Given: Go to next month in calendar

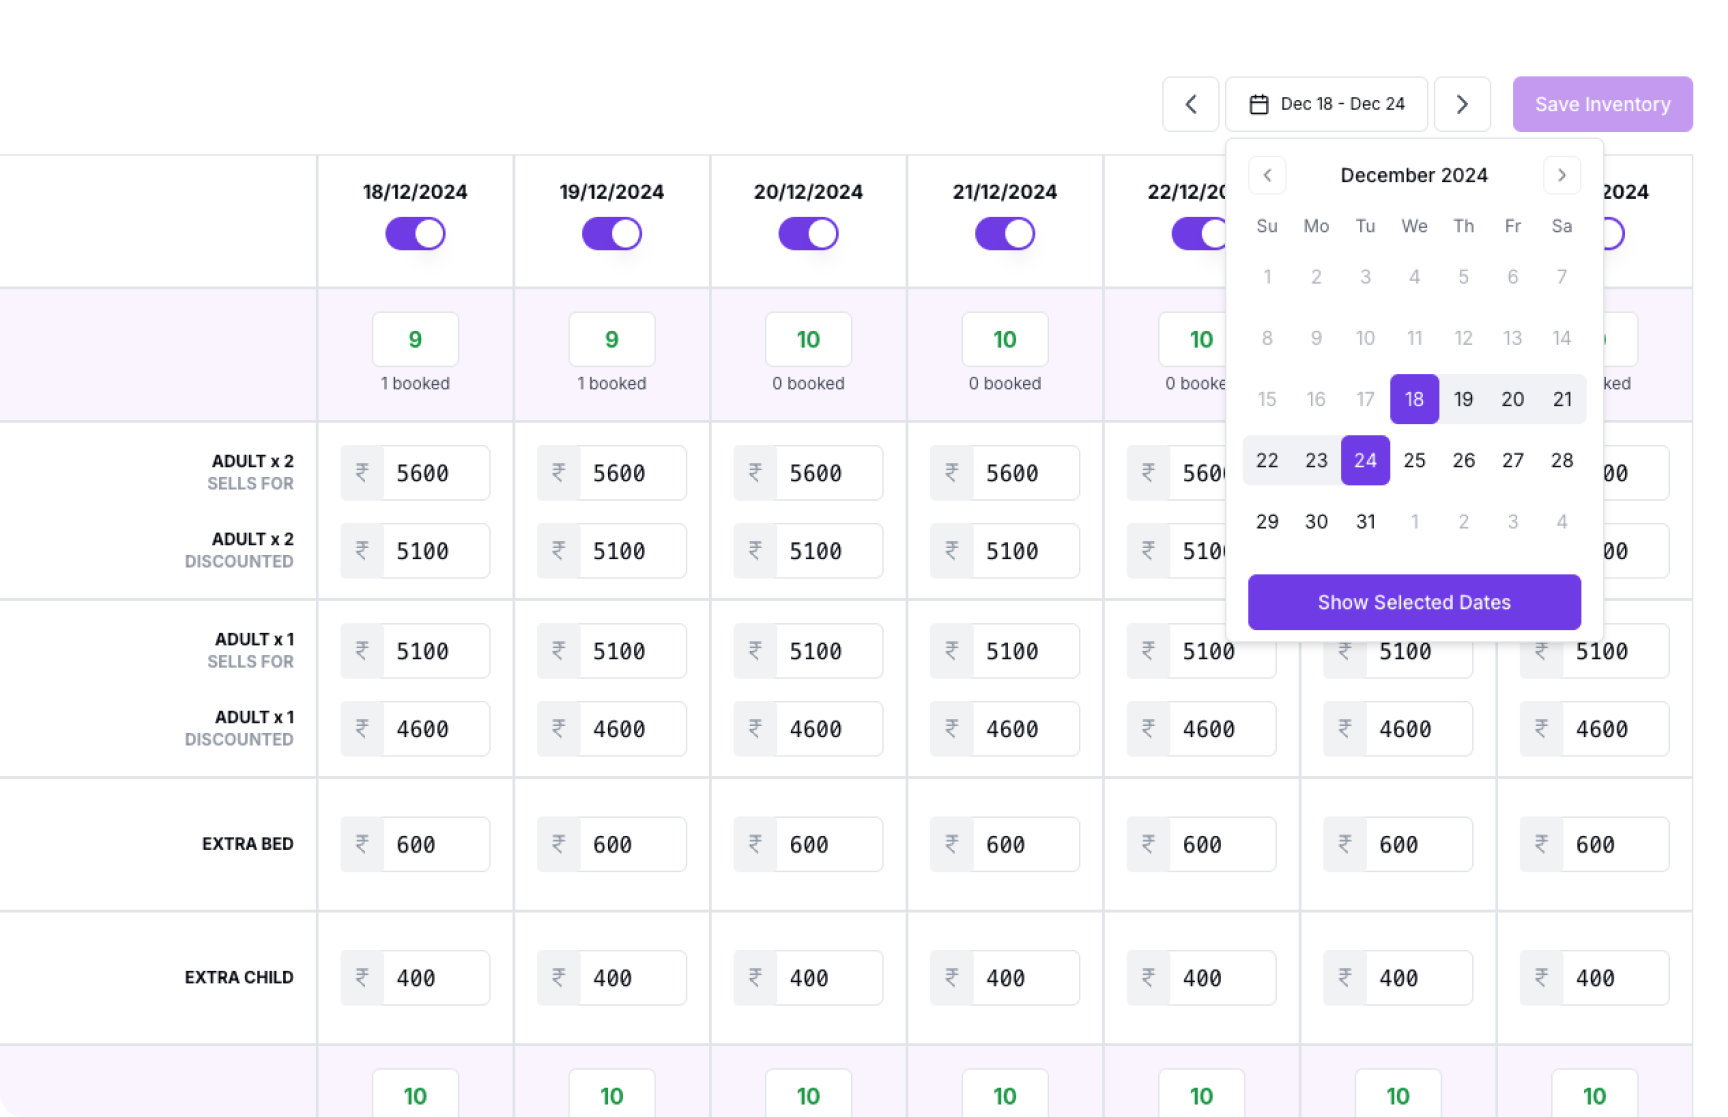Looking at the screenshot, I should [x=1561, y=175].
